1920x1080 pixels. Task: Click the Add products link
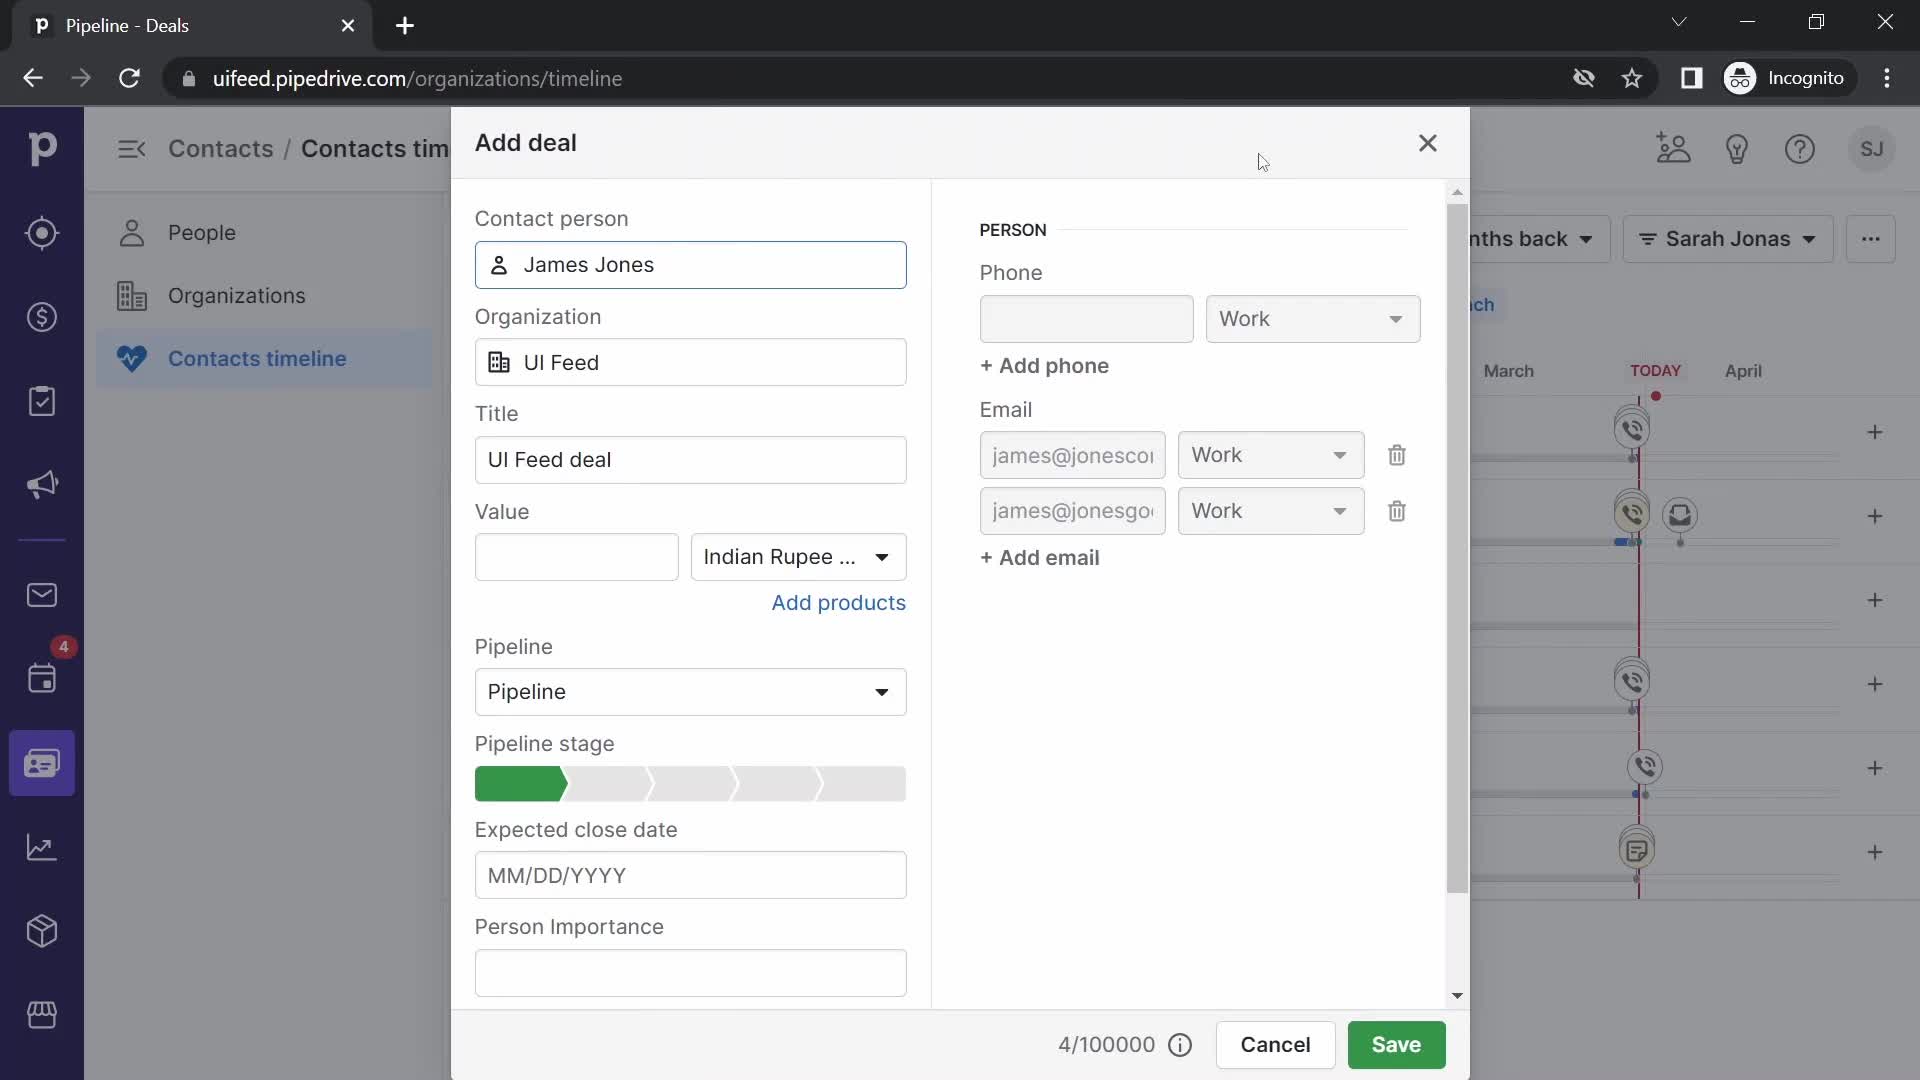pos(839,601)
